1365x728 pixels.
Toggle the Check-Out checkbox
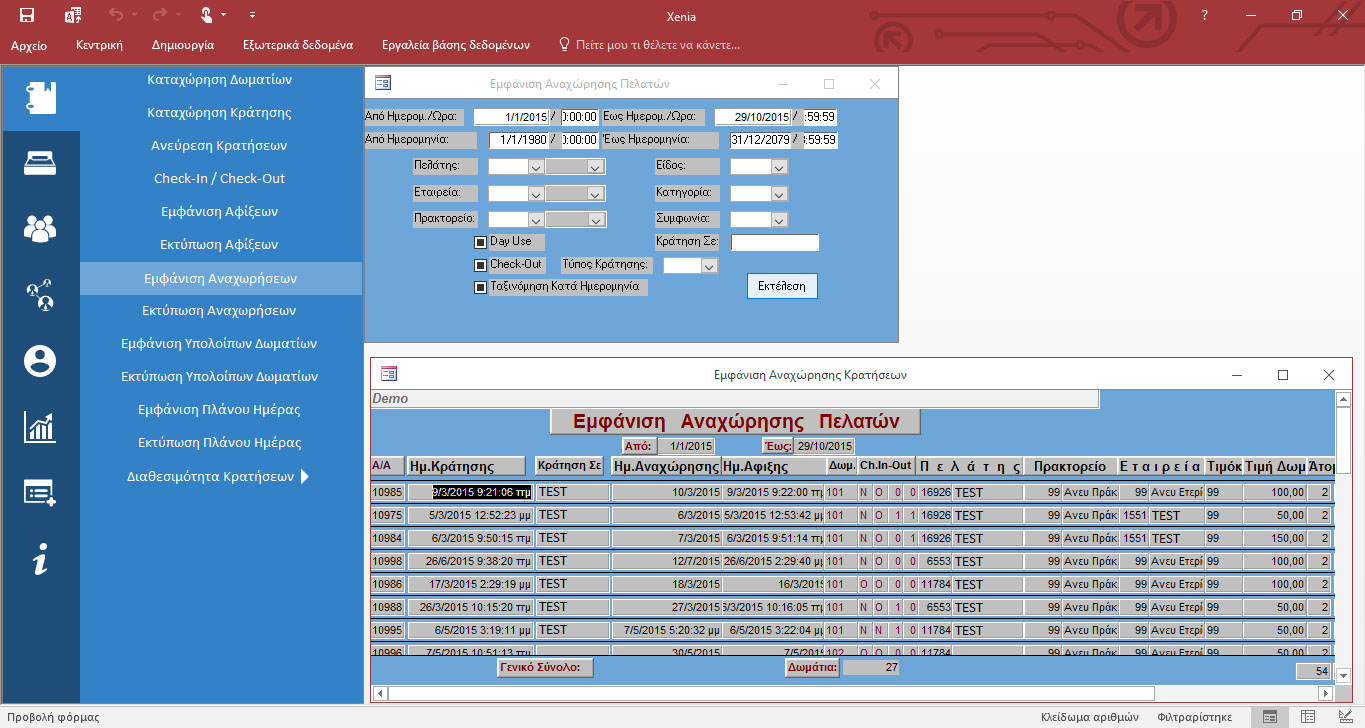tap(480, 265)
